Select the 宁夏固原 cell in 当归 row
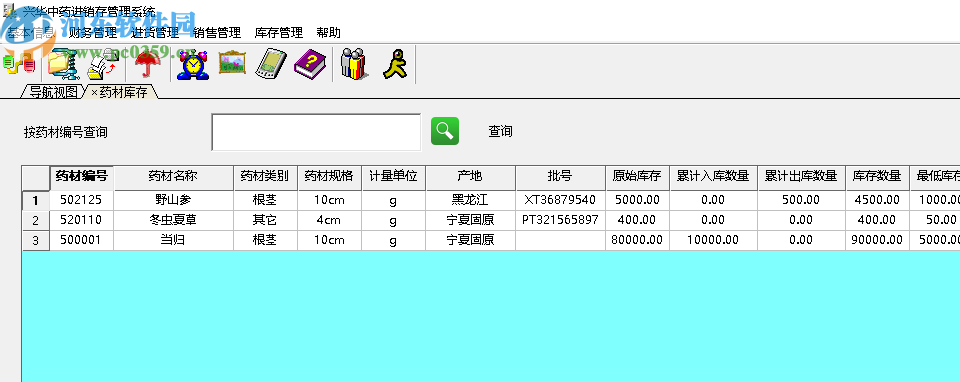960x382 pixels. (x=470, y=241)
